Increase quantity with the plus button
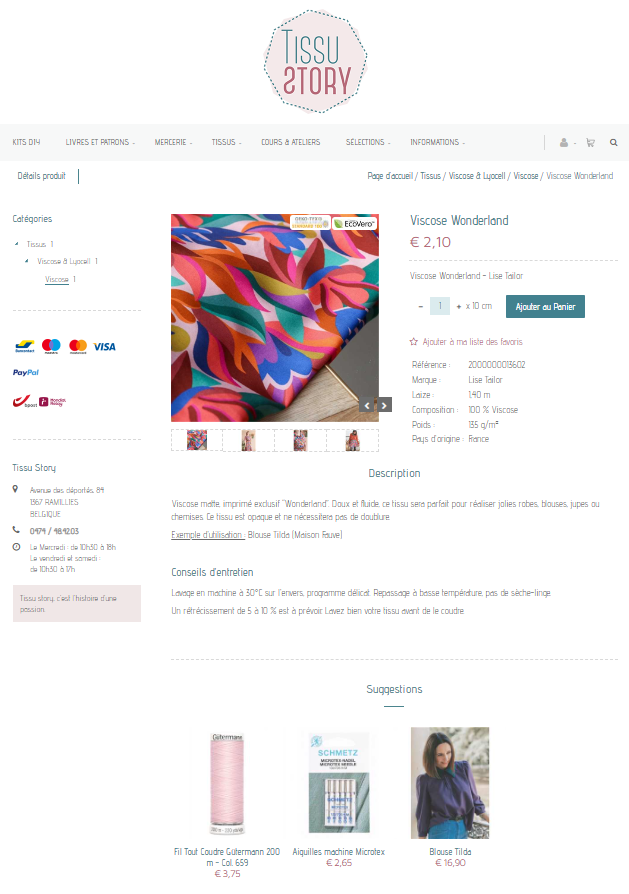Image resolution: width=629 pixels, height=894 pixels. pyautogui.click(x=458, y=307)
